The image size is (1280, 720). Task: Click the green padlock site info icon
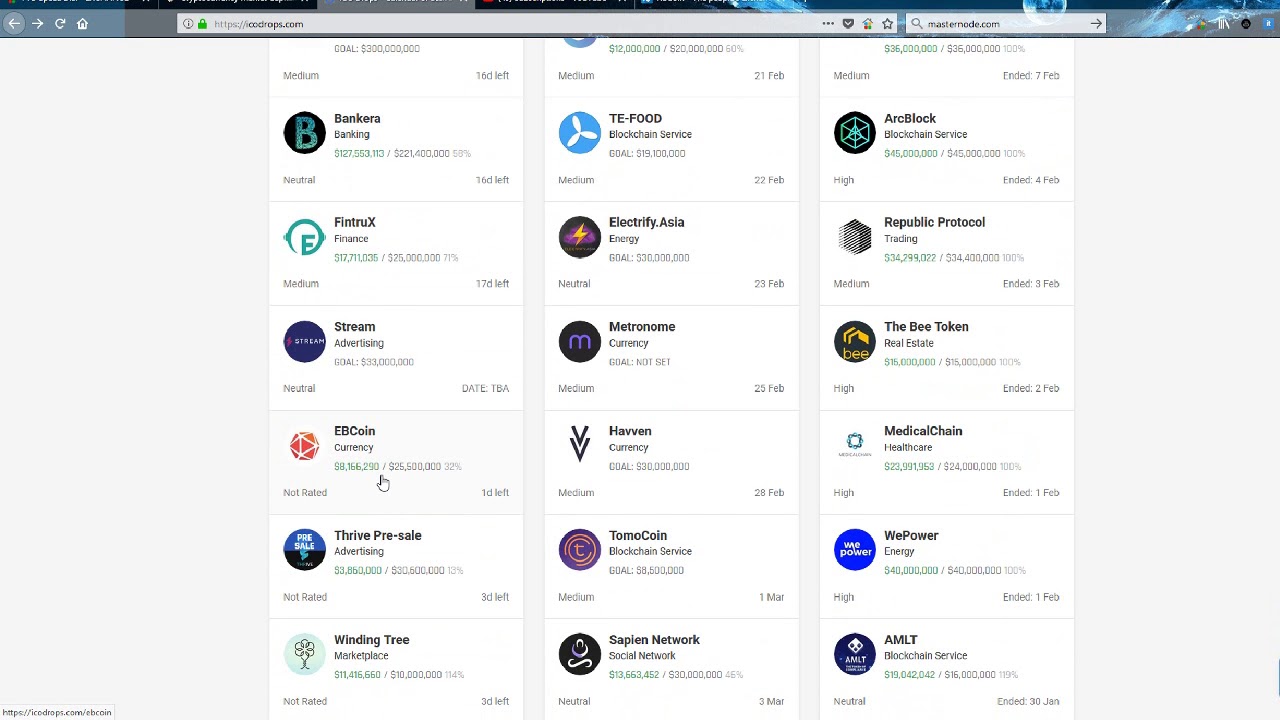coord(202,24)
